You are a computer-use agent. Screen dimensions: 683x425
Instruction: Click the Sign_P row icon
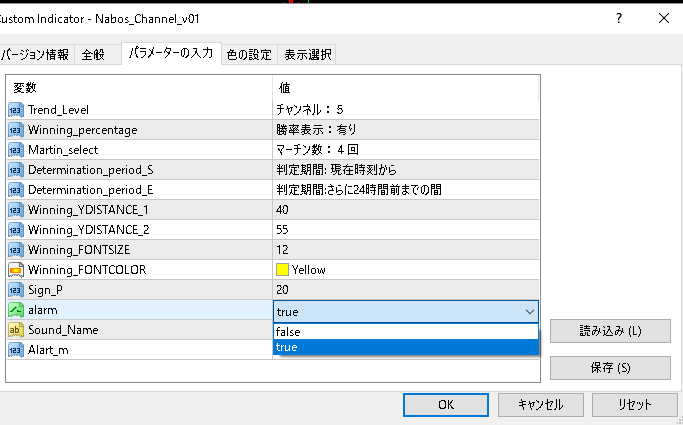click(16, 290)
